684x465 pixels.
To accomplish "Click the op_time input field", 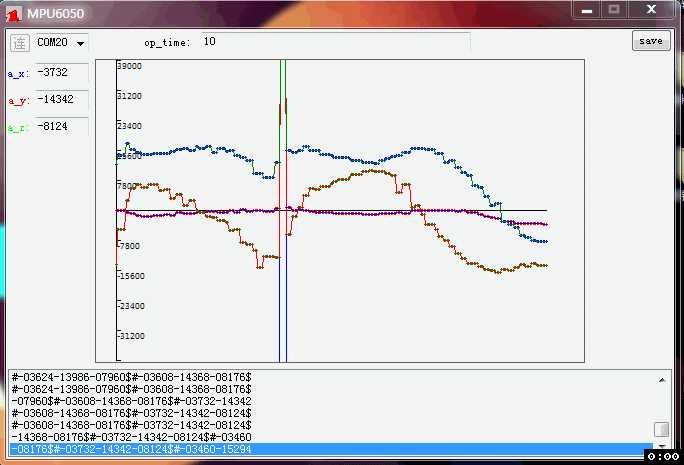I will pyautogui.click(x=335, y=42).
